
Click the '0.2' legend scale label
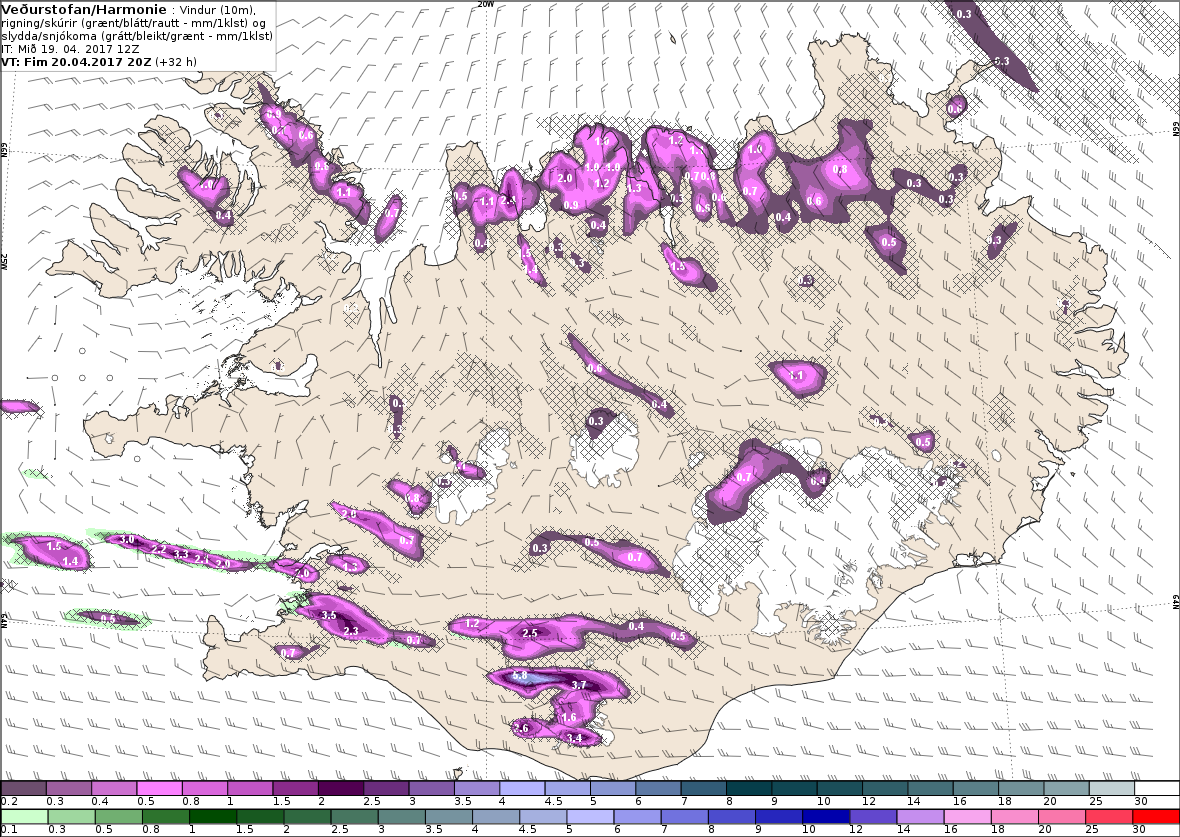[10, 802]
